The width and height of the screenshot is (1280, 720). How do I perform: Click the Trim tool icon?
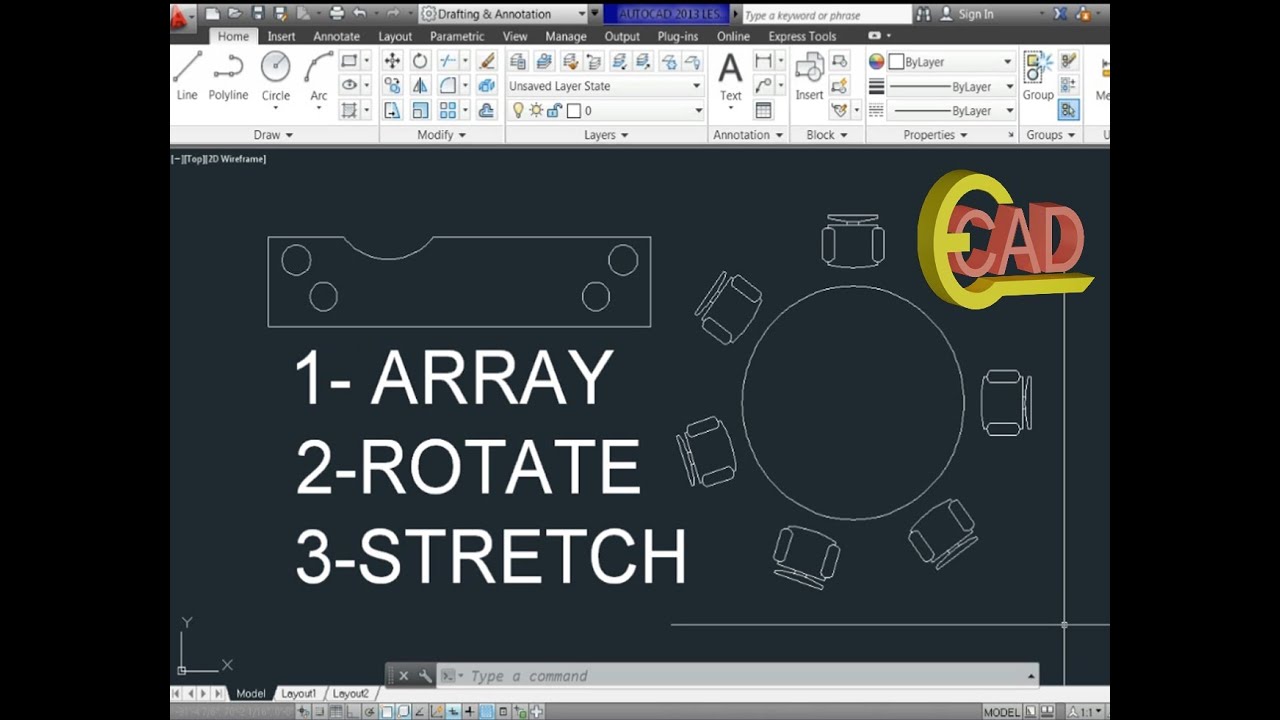[448, 61]
